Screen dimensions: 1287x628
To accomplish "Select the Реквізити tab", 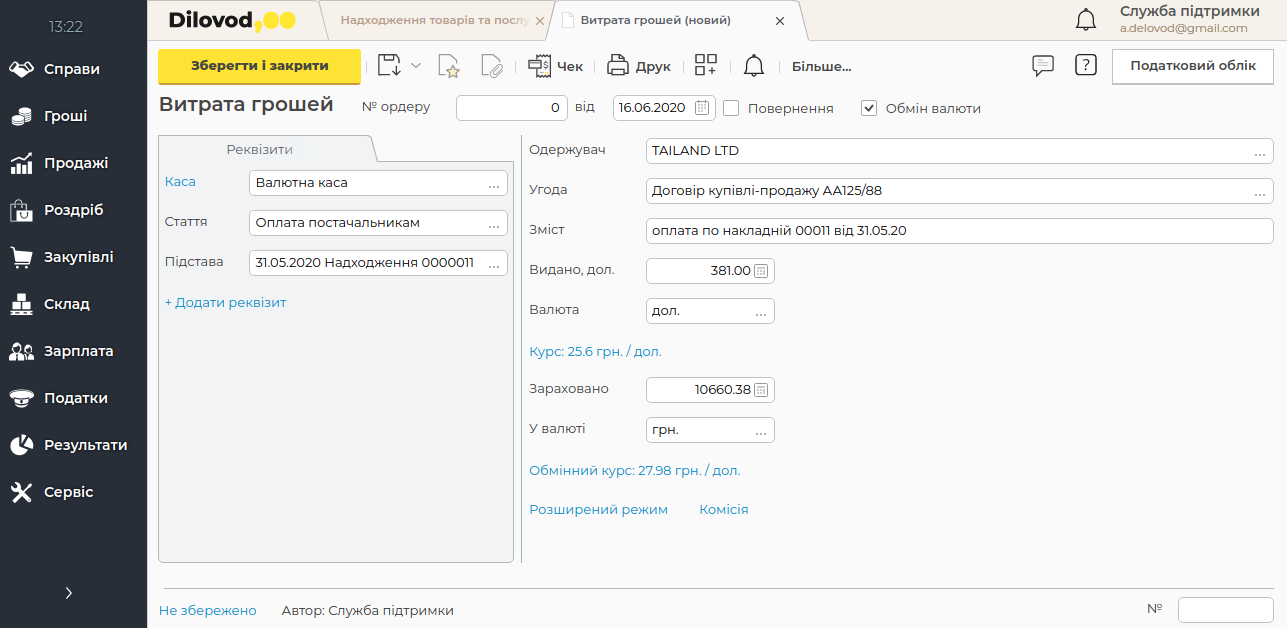I will point(259,149).
